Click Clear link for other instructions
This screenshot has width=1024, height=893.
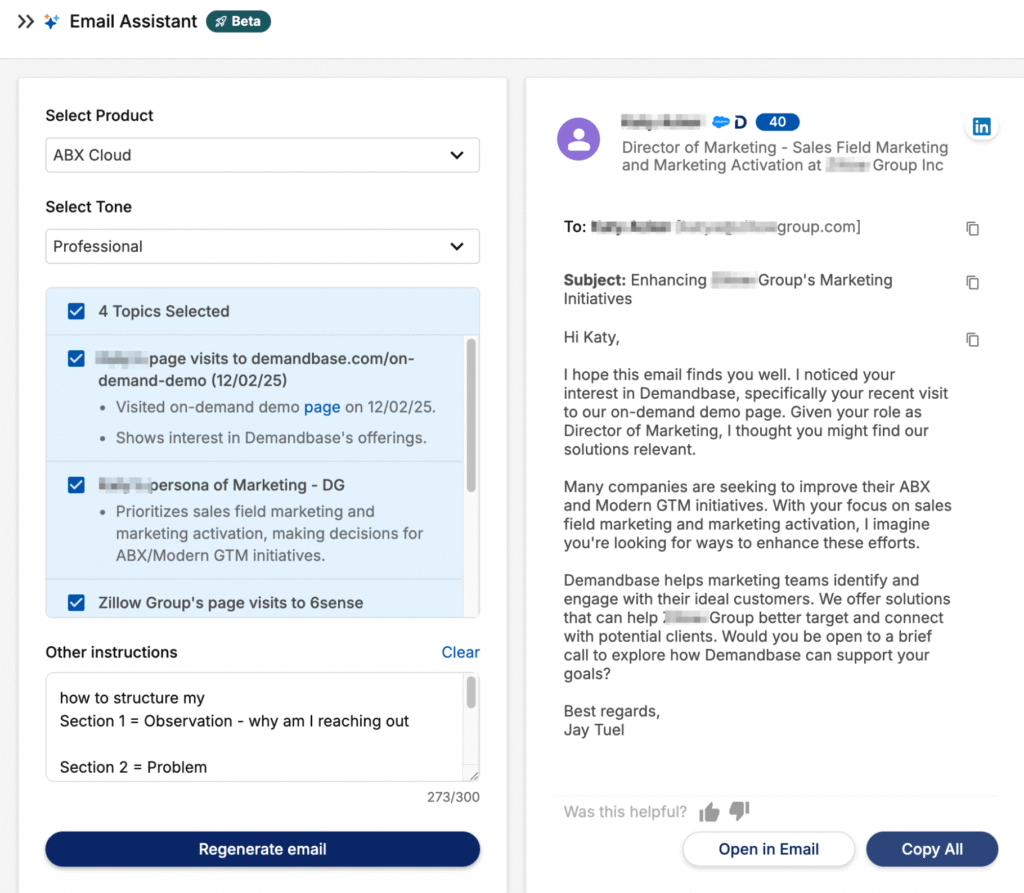coord(460,652)
